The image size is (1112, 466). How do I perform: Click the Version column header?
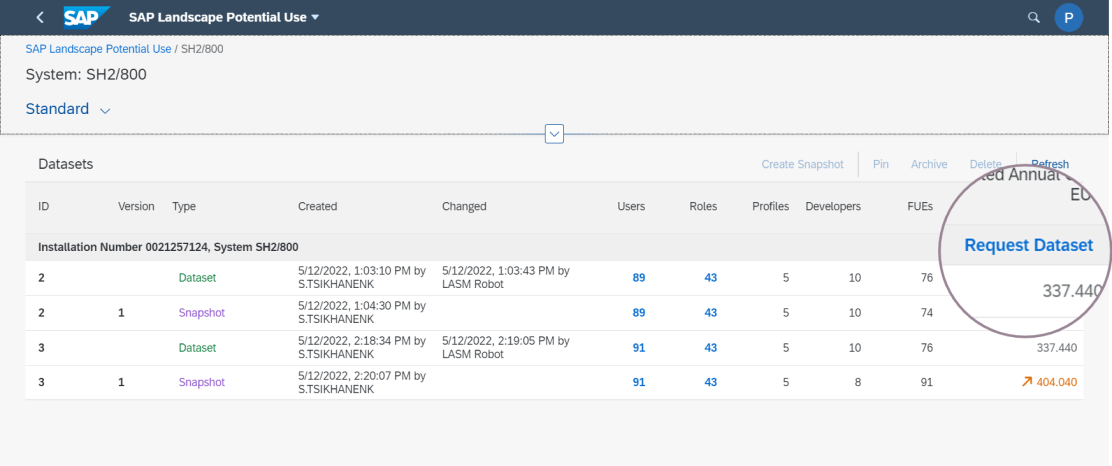pyautogui.click(x=136, y=206)
